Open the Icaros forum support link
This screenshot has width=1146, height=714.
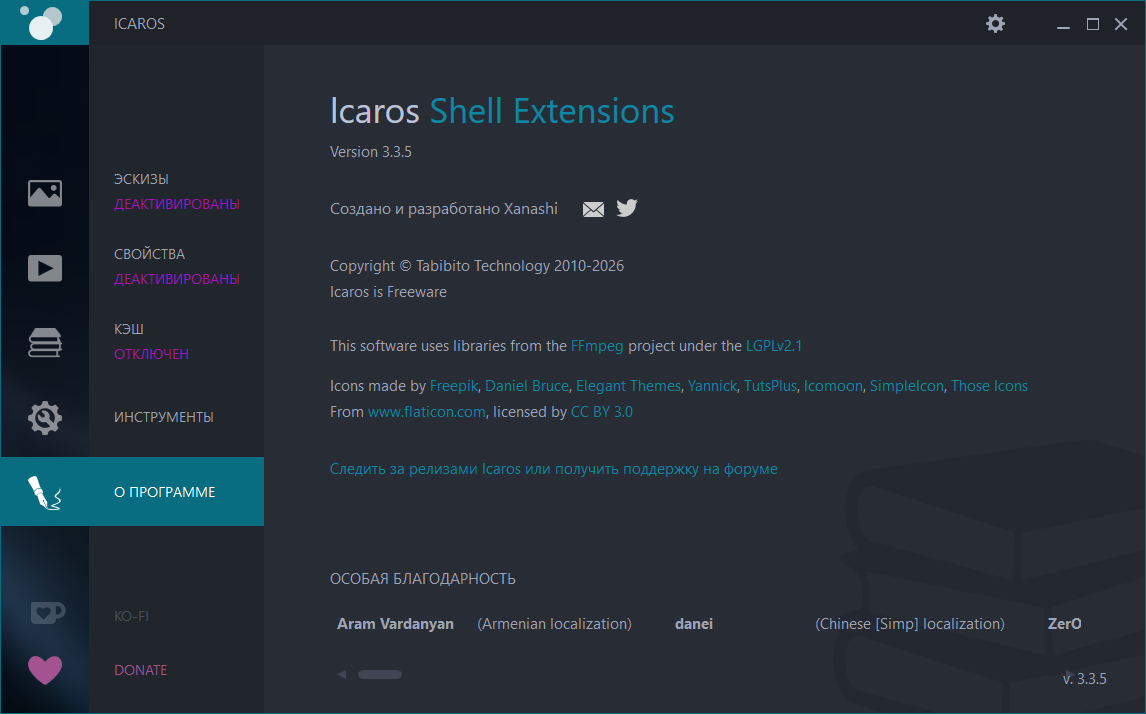[553, 469]
